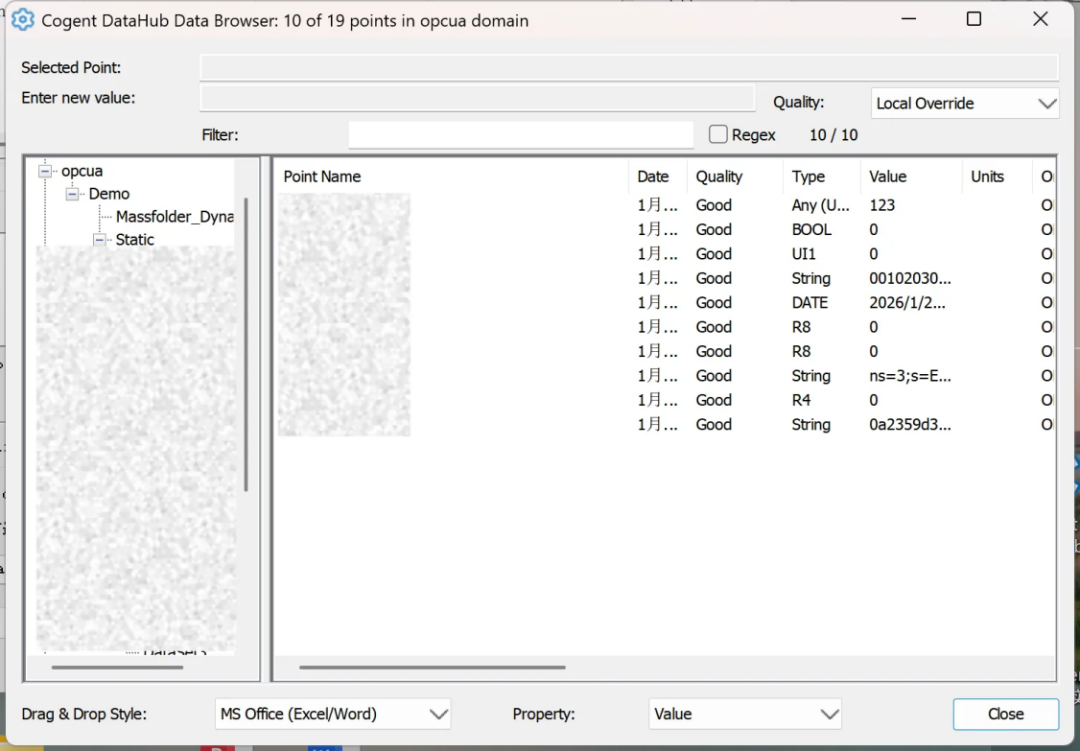This screenshot has width=1080, height=751.
Task: Open the Property Value dropdown
Action: click(x=744, y=714)
